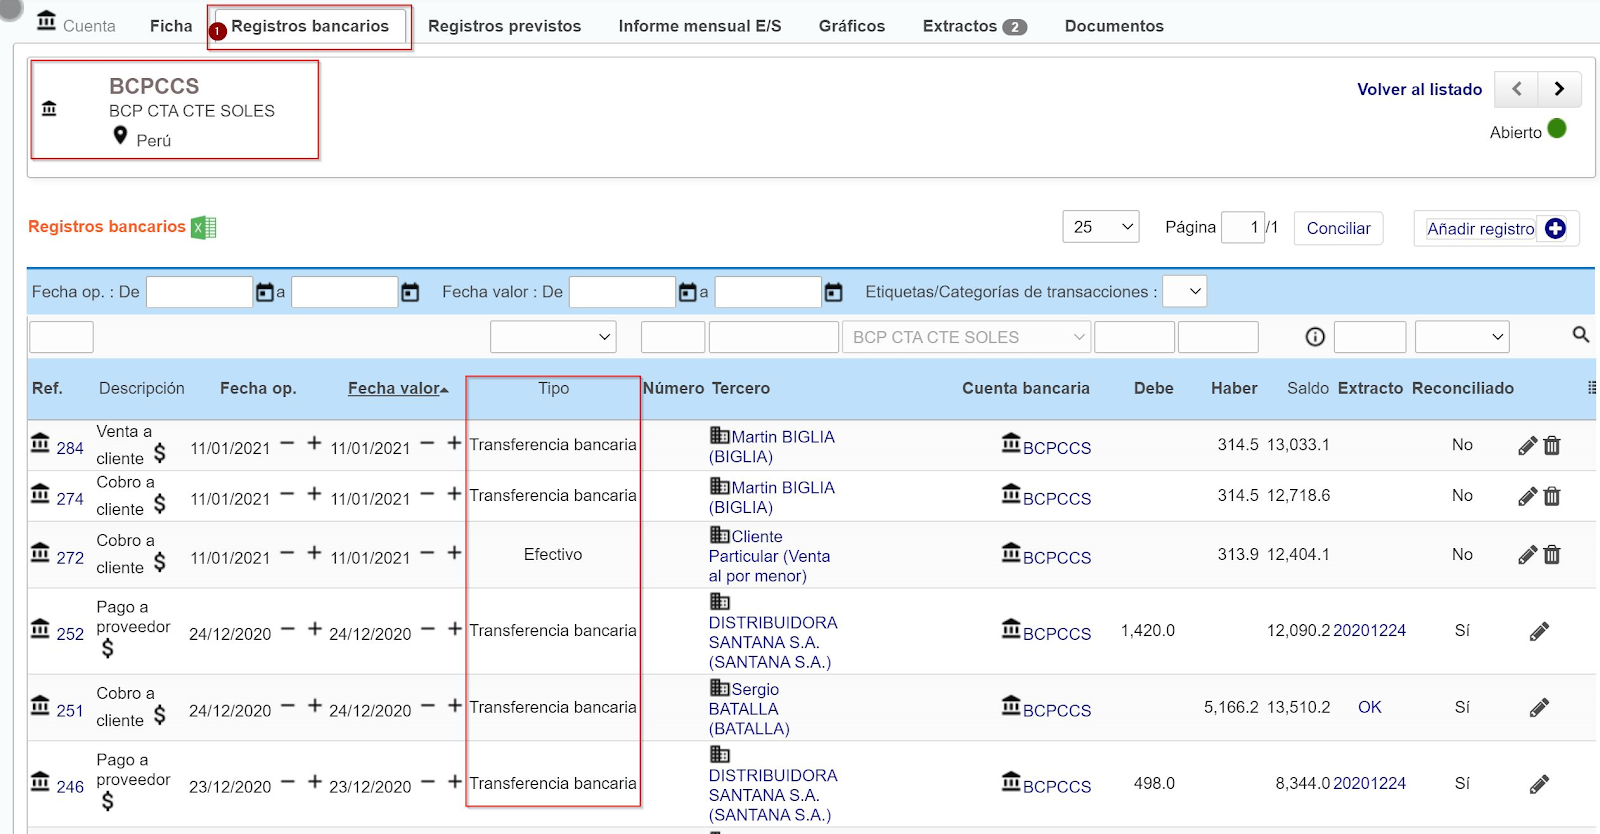Screen dimensions: 1600x834
Task: Open the column selector menu icon
Action: [1591, 388]
